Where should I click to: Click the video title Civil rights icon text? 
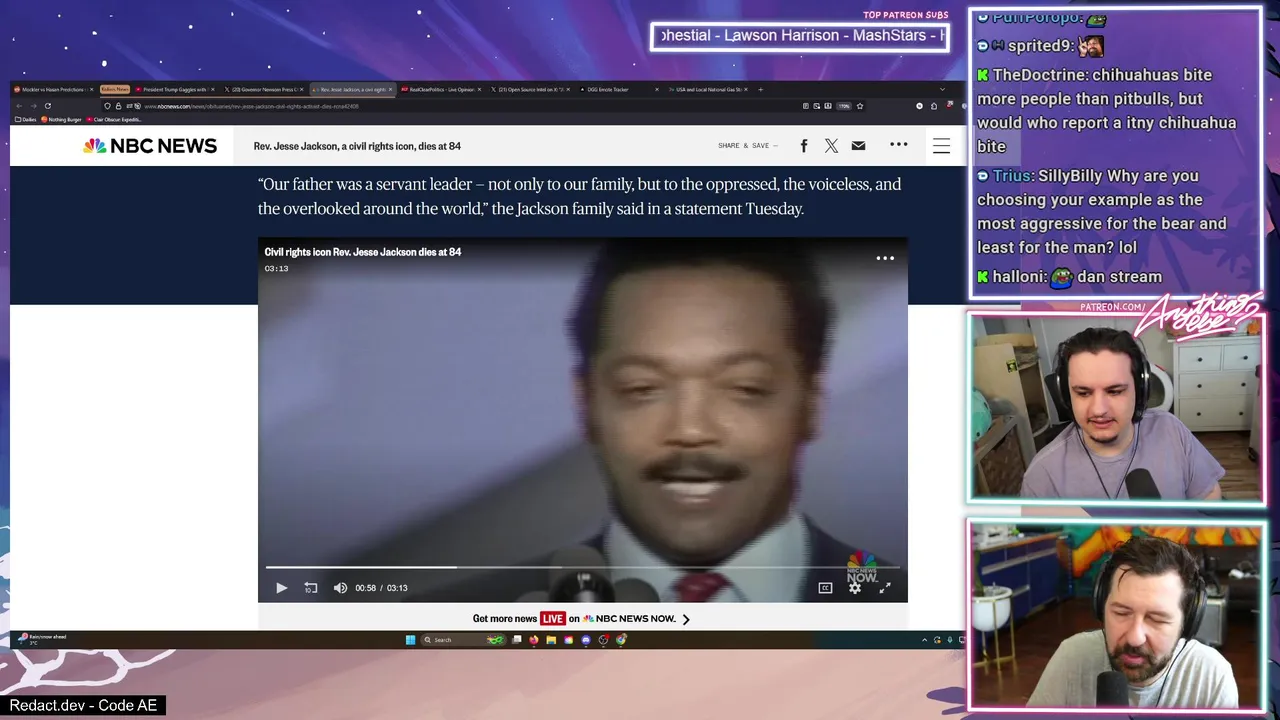pos(363,252)
